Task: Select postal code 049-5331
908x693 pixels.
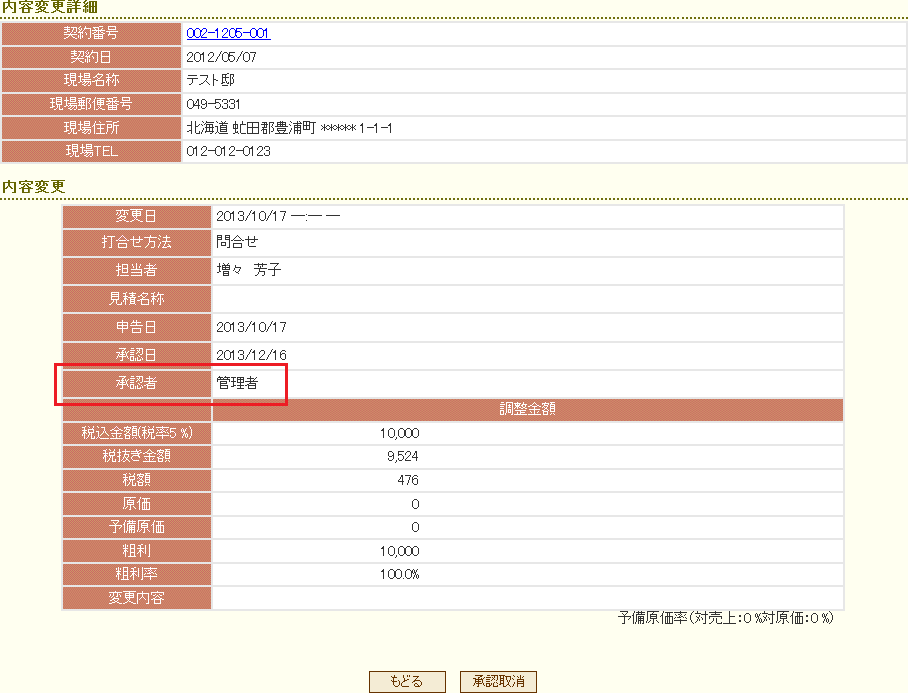Action: coord(213,104)
